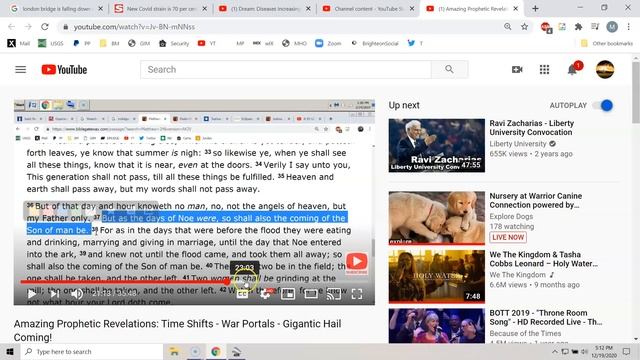Open We The Kingdom Holy Water title
The height and width of the screenshot is (360, 640).
coord(543,259)
